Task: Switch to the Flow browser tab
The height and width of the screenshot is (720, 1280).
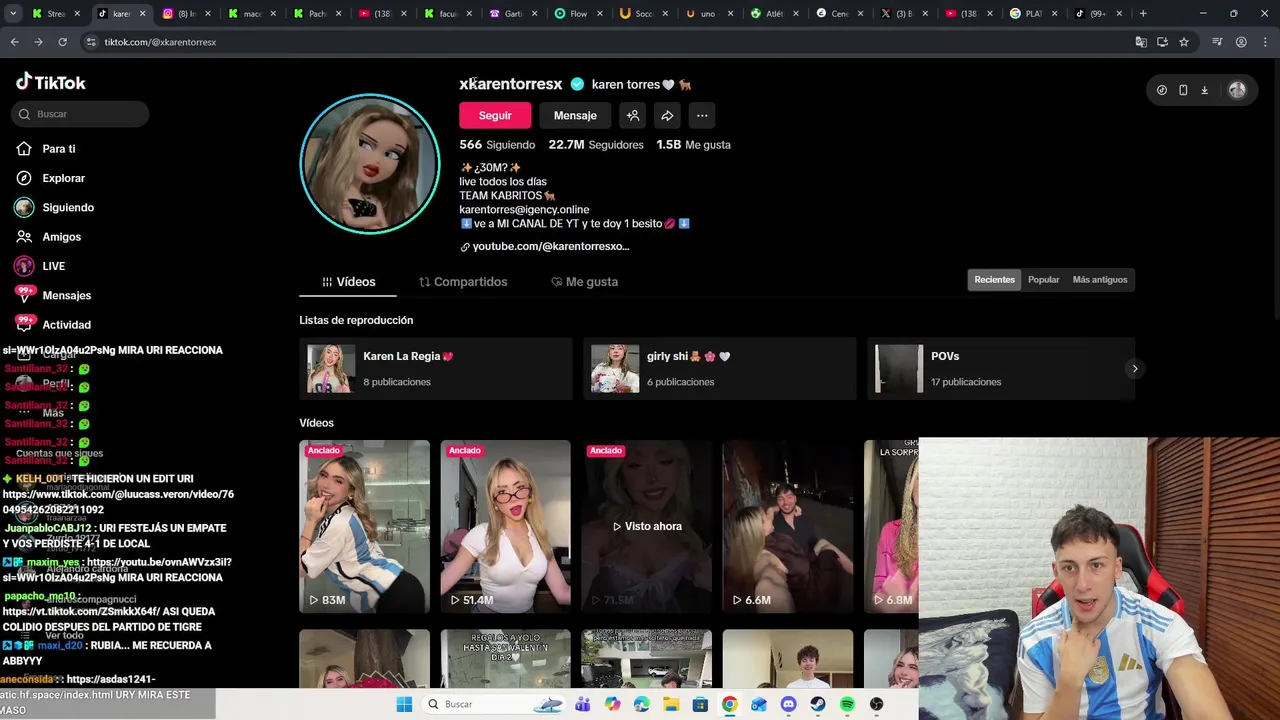Action: 577,13
